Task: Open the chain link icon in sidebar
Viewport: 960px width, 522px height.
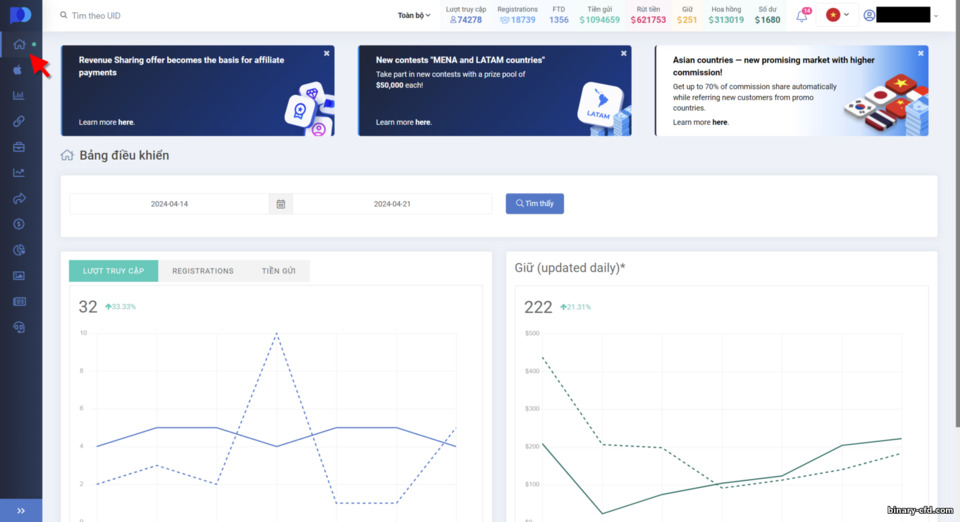Action: coord(19,121)
